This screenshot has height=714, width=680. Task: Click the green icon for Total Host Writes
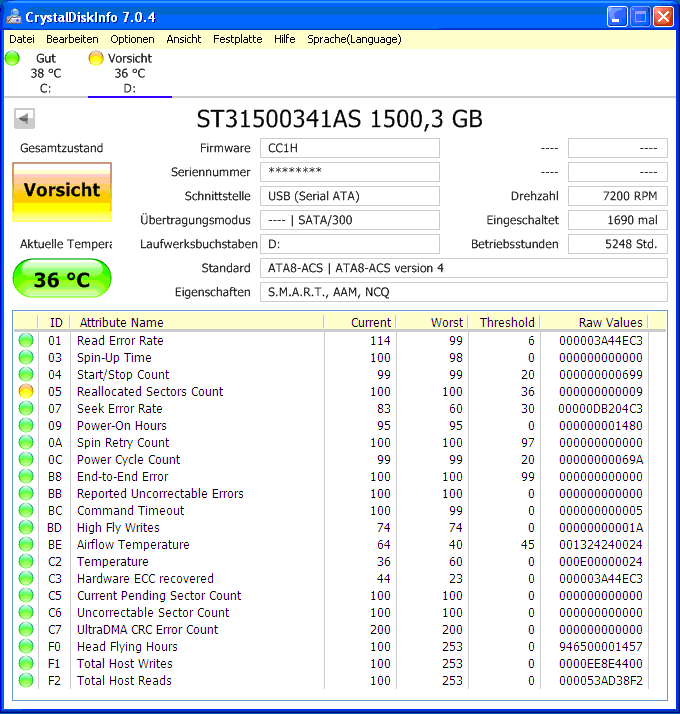pos(26,663)
